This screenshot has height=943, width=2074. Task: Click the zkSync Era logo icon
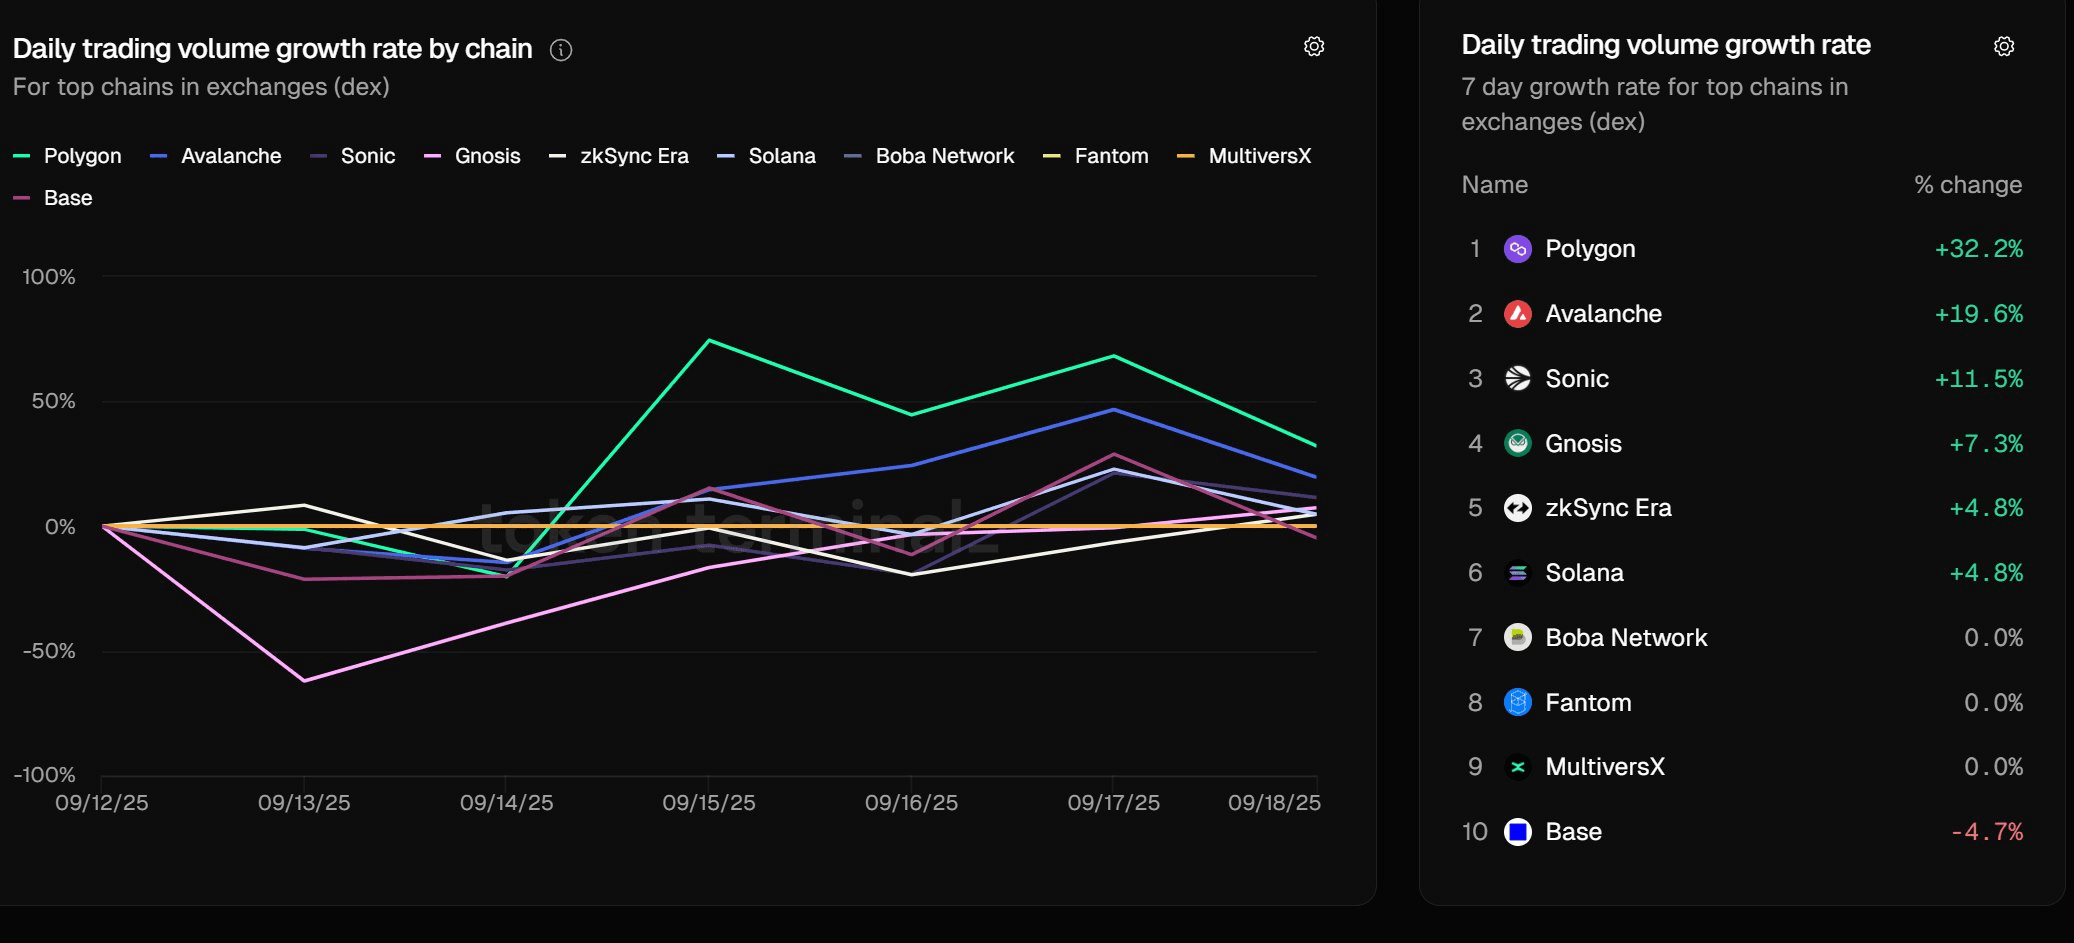click(x=1518, y=508)
